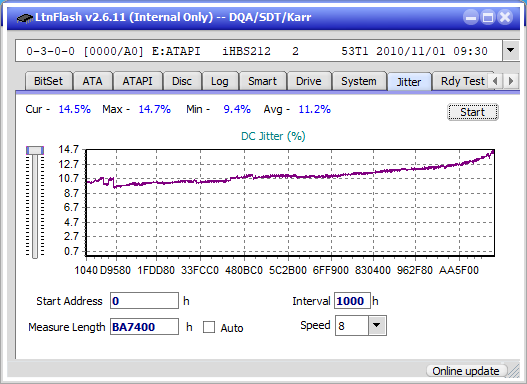Click into the Measure Length field
The height and width of the screenshot is (384, 527).
coord(145,327)
